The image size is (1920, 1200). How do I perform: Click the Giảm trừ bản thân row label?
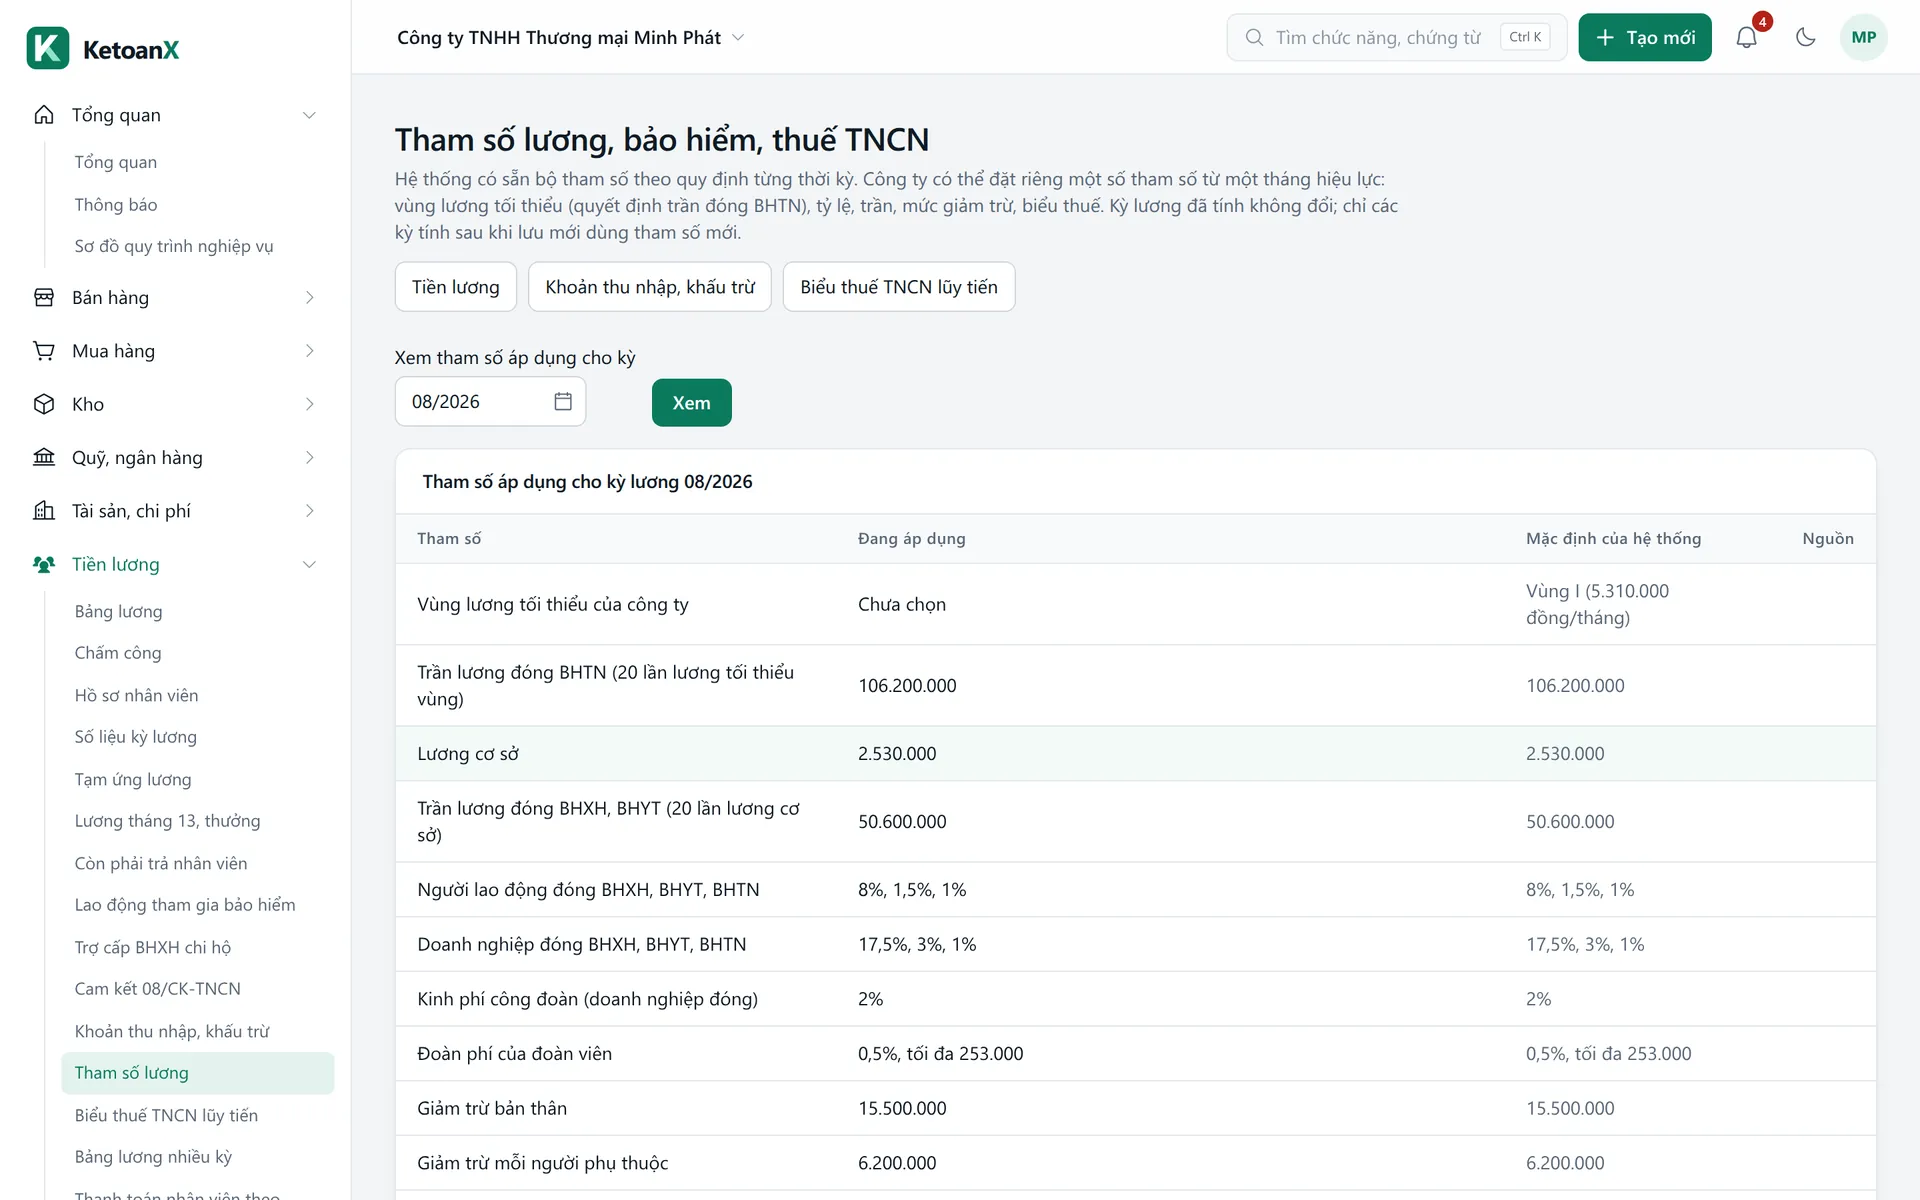pyautogui.click(x=492, y=1108)
